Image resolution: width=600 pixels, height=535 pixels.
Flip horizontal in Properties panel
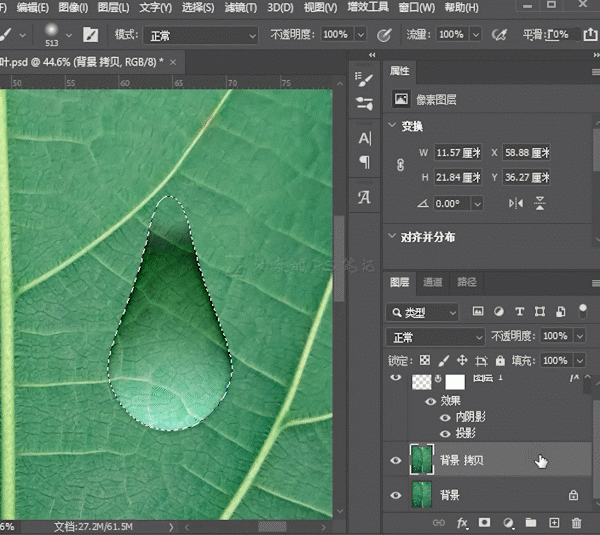tap(516, 203)
